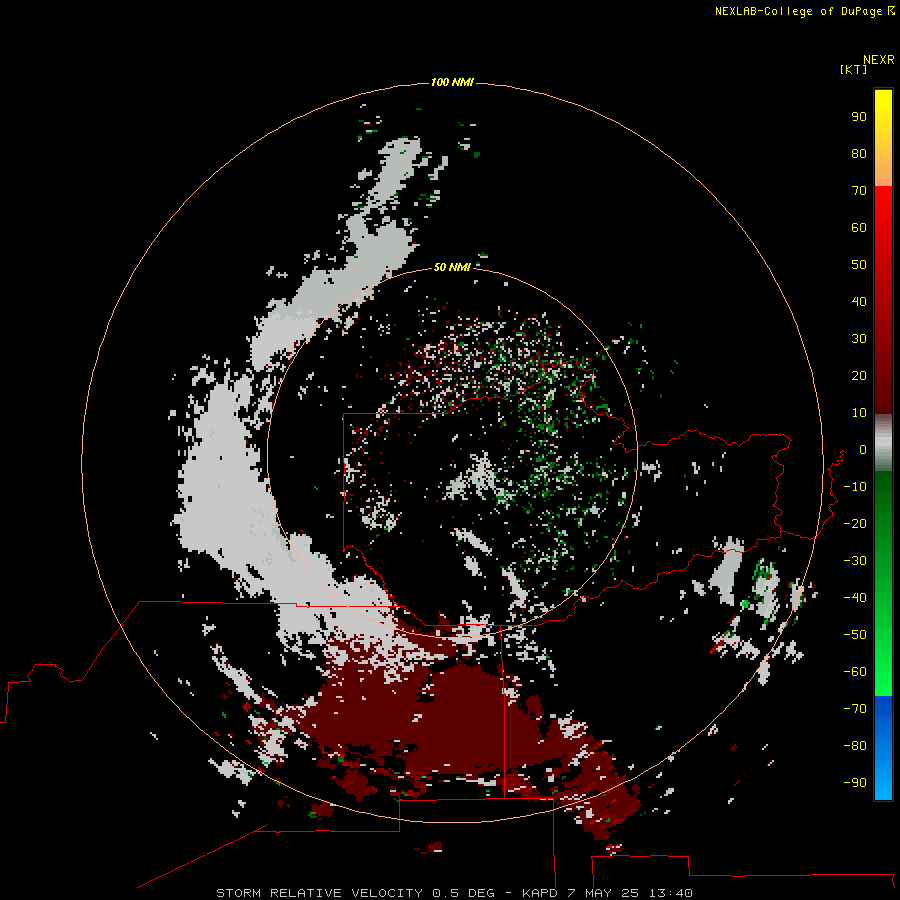The height and width of the screenshot is (900, 900).
Task: Click the -50 value on the velocity scale
Action: 855,635
